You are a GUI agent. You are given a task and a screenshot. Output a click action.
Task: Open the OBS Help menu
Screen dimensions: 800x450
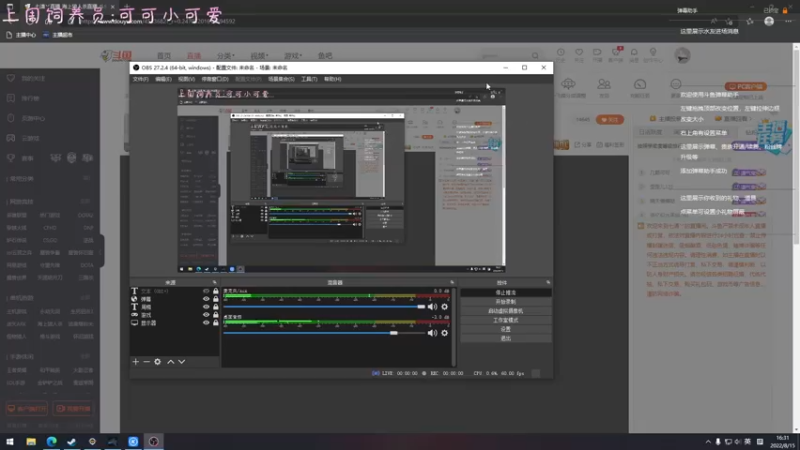[x=333, y=79]
